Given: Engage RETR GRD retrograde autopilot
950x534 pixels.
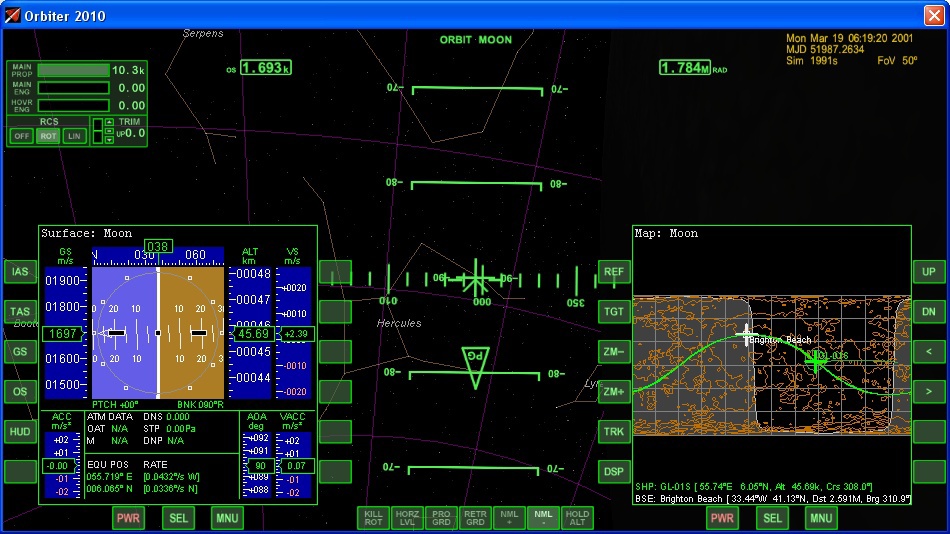Looking at the screenshot, I should click(x=475, y=518).
